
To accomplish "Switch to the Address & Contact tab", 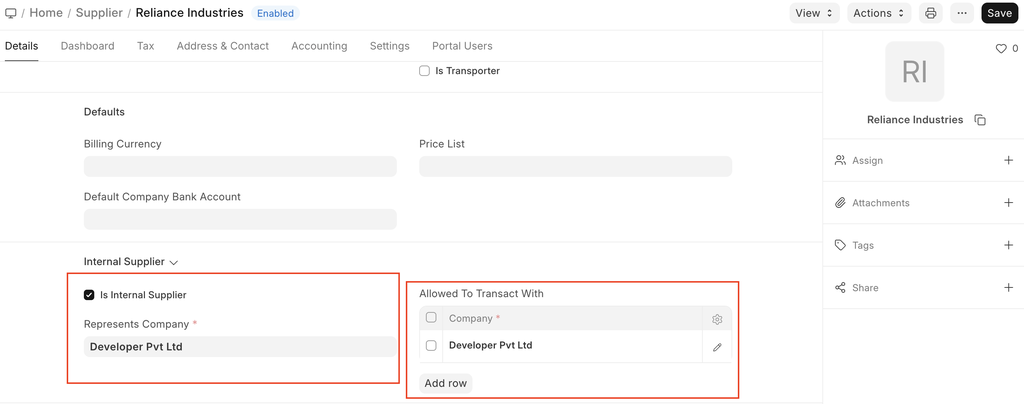I will click(x=222, y=46).
